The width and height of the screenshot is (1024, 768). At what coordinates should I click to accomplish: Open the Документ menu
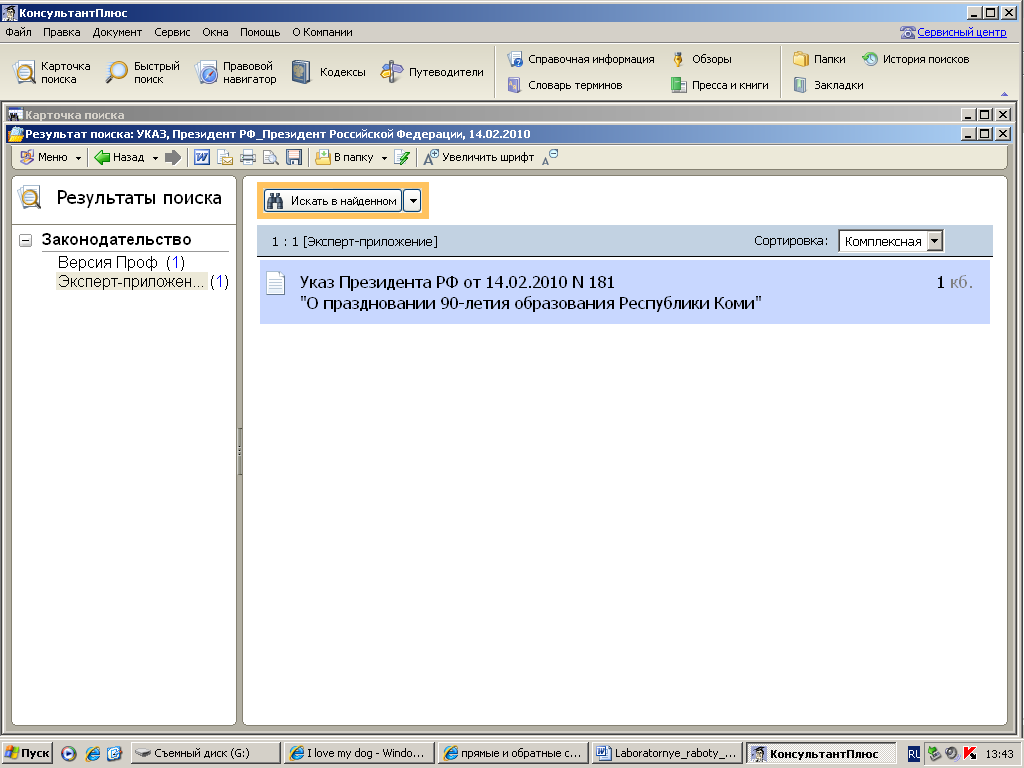[x=117, y=32]
